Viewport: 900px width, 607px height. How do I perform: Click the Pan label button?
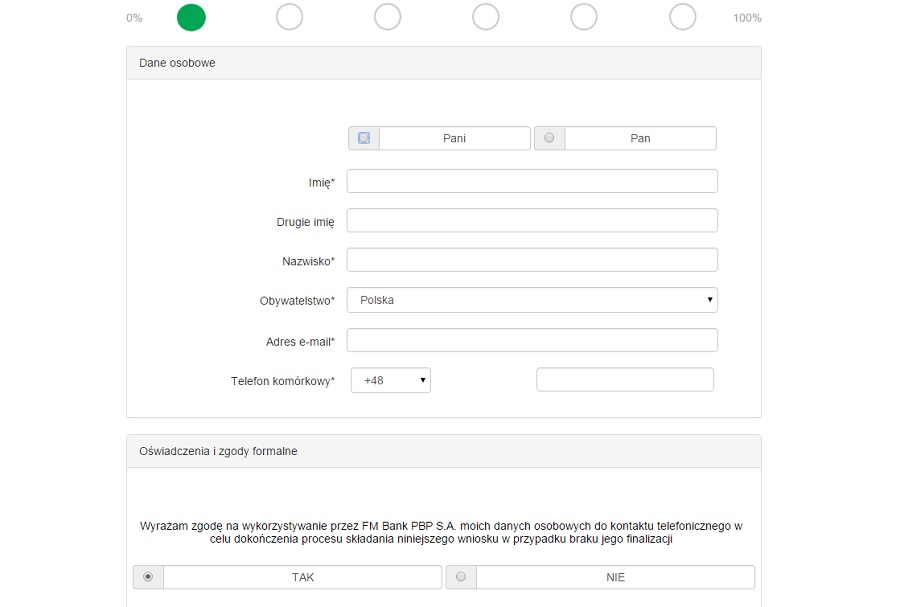641,138
